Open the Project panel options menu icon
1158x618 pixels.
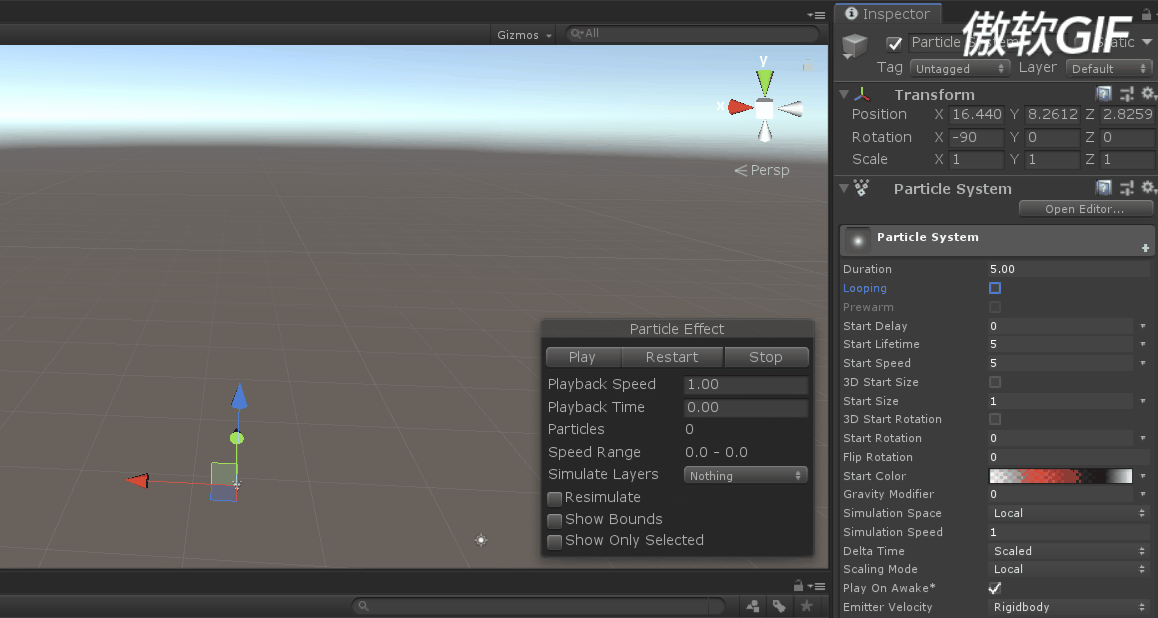[x=818, y=586]
